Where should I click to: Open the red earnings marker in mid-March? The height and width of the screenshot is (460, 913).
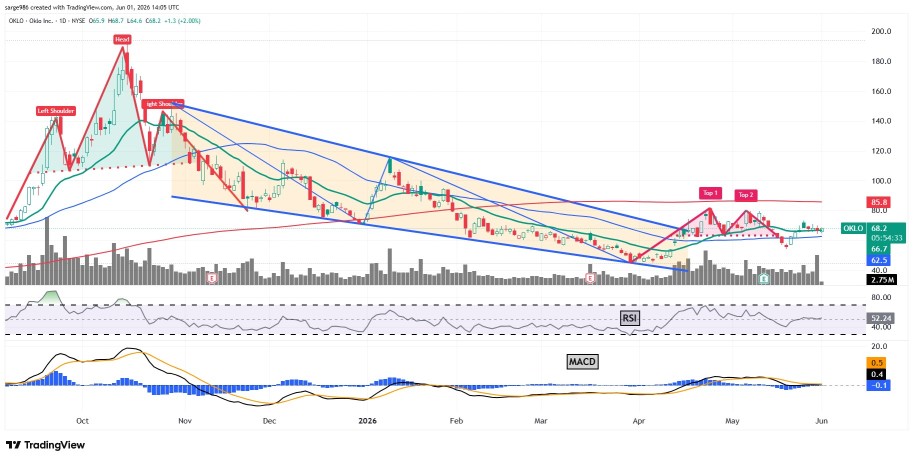pos(590,279)
